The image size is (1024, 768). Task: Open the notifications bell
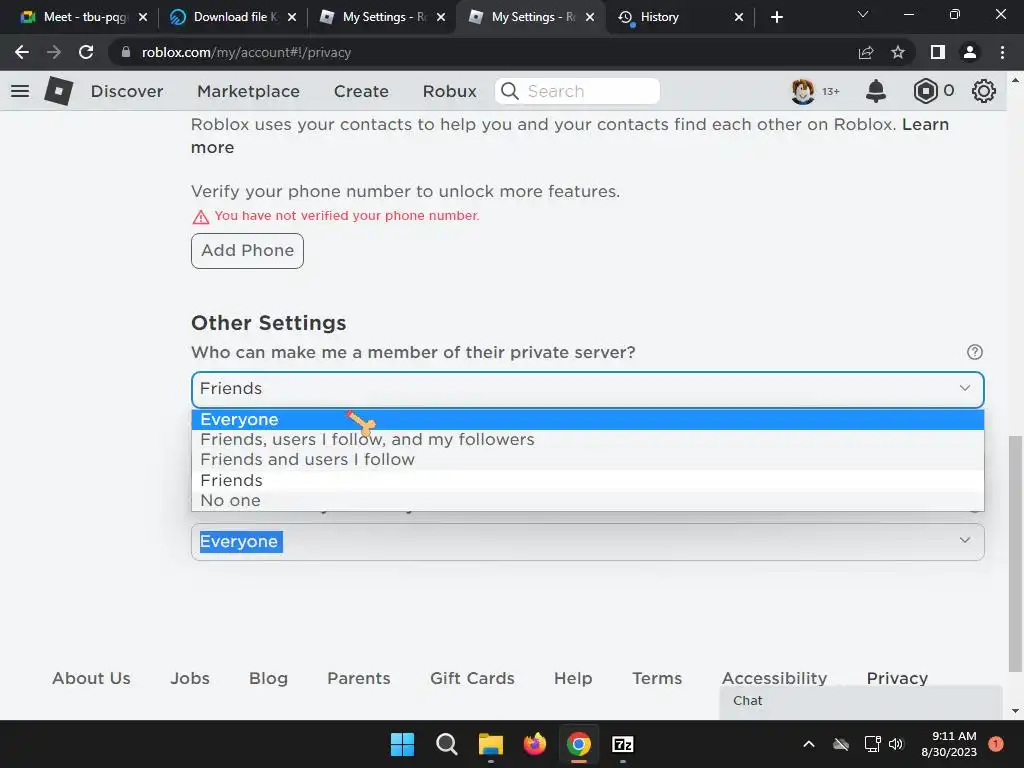[x=875, y=91]
